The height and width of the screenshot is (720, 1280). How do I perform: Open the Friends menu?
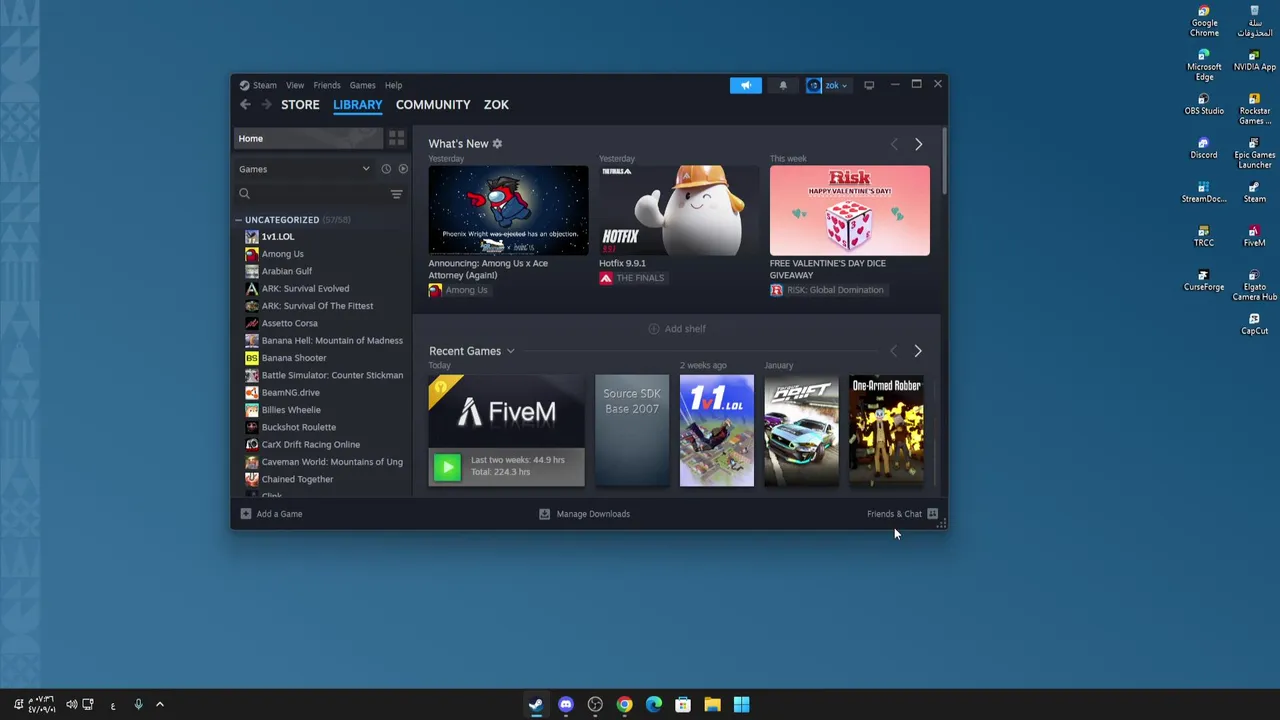(x=327, y=85)
